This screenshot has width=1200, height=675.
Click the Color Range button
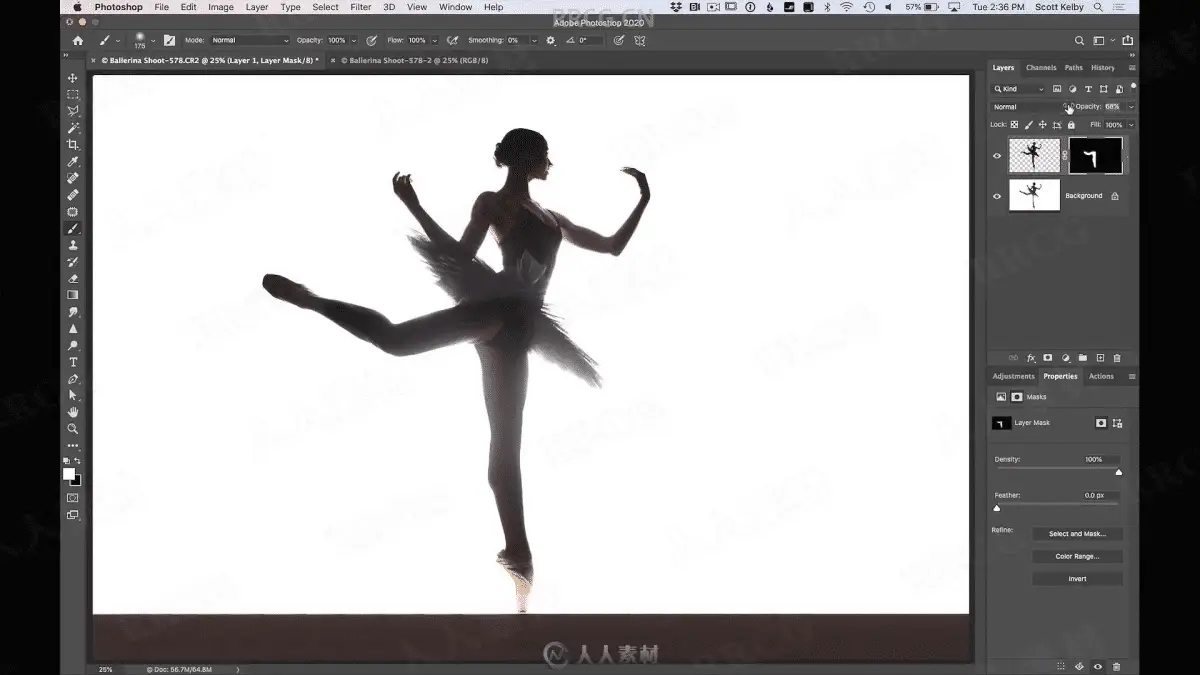click(1077, 556)
